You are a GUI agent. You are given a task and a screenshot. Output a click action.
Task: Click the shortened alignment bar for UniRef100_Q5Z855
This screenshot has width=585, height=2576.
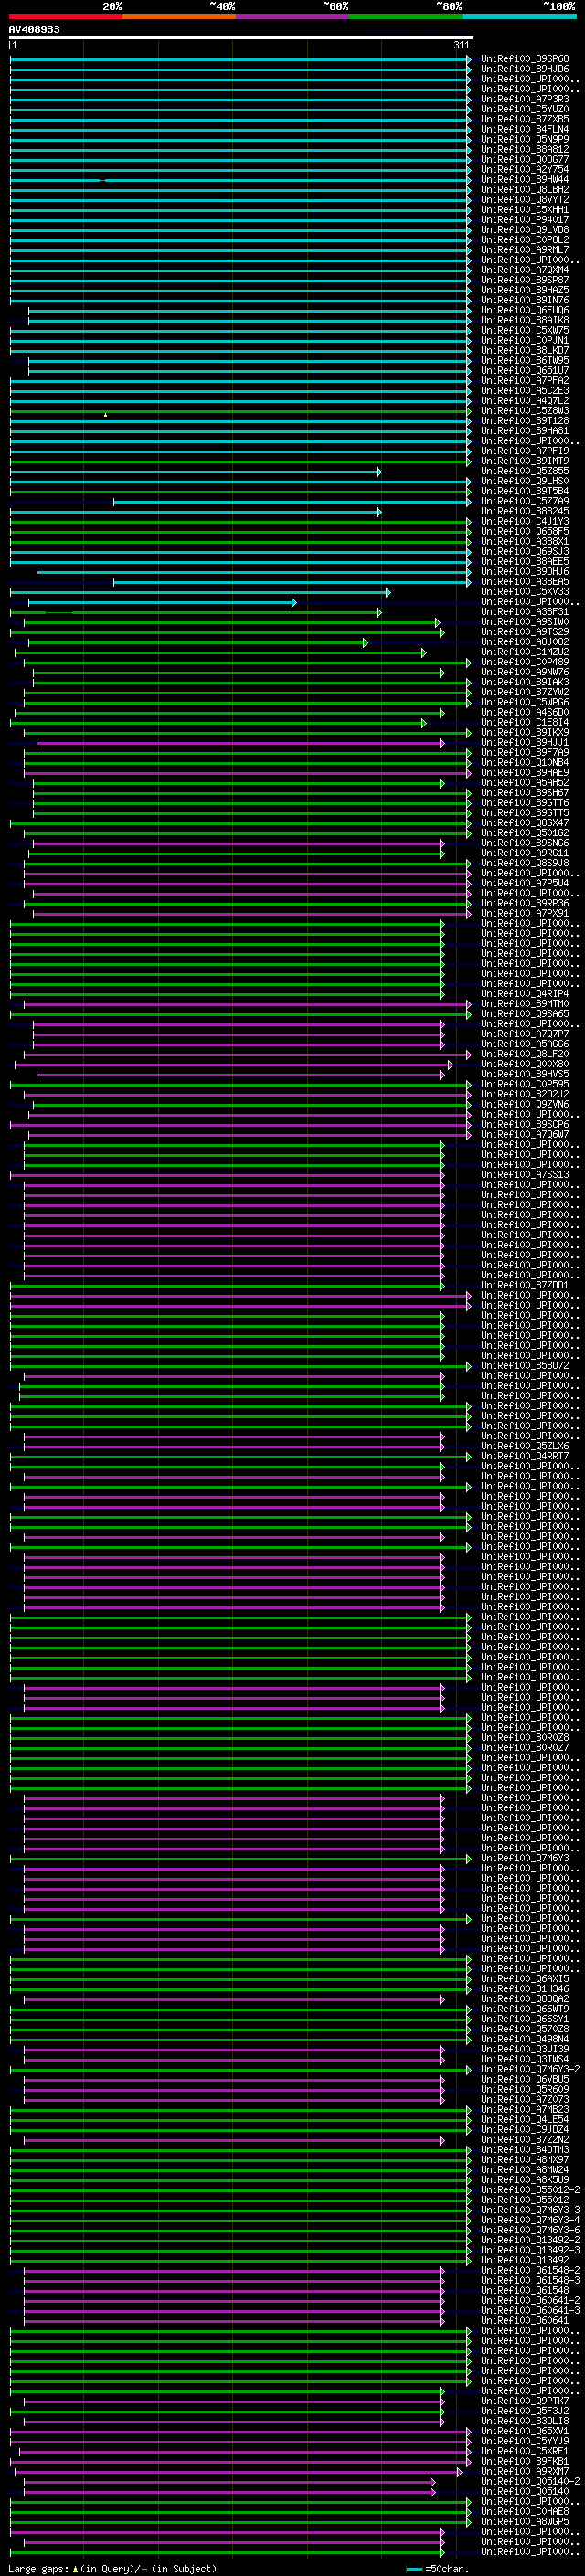pyautogui.click(x=196, y=471)
